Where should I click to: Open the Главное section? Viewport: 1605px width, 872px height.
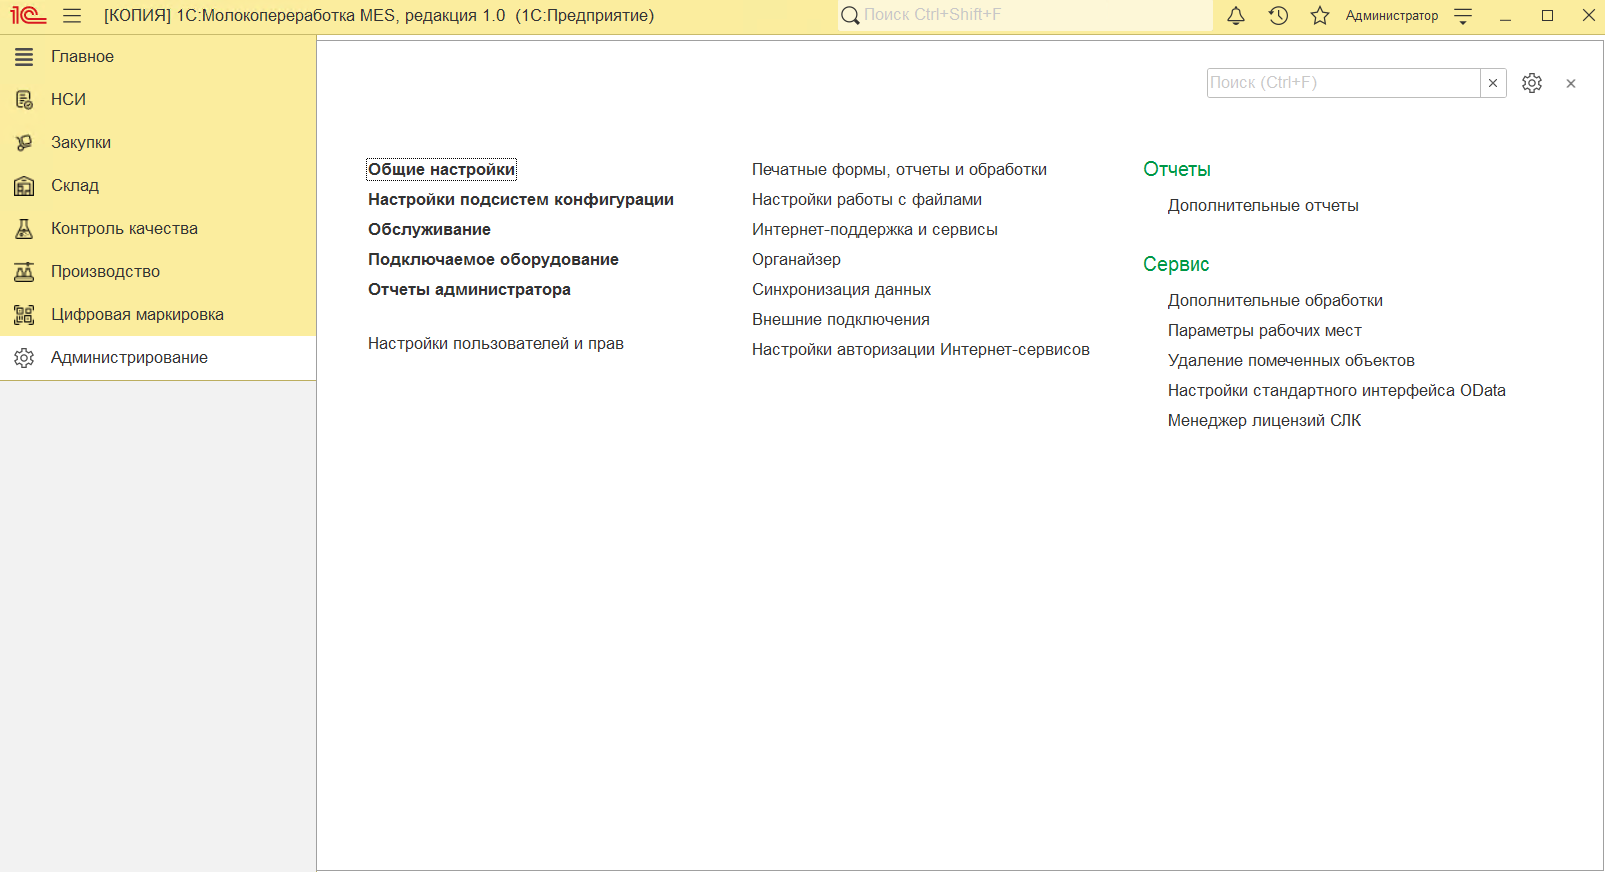pos(158,57)
